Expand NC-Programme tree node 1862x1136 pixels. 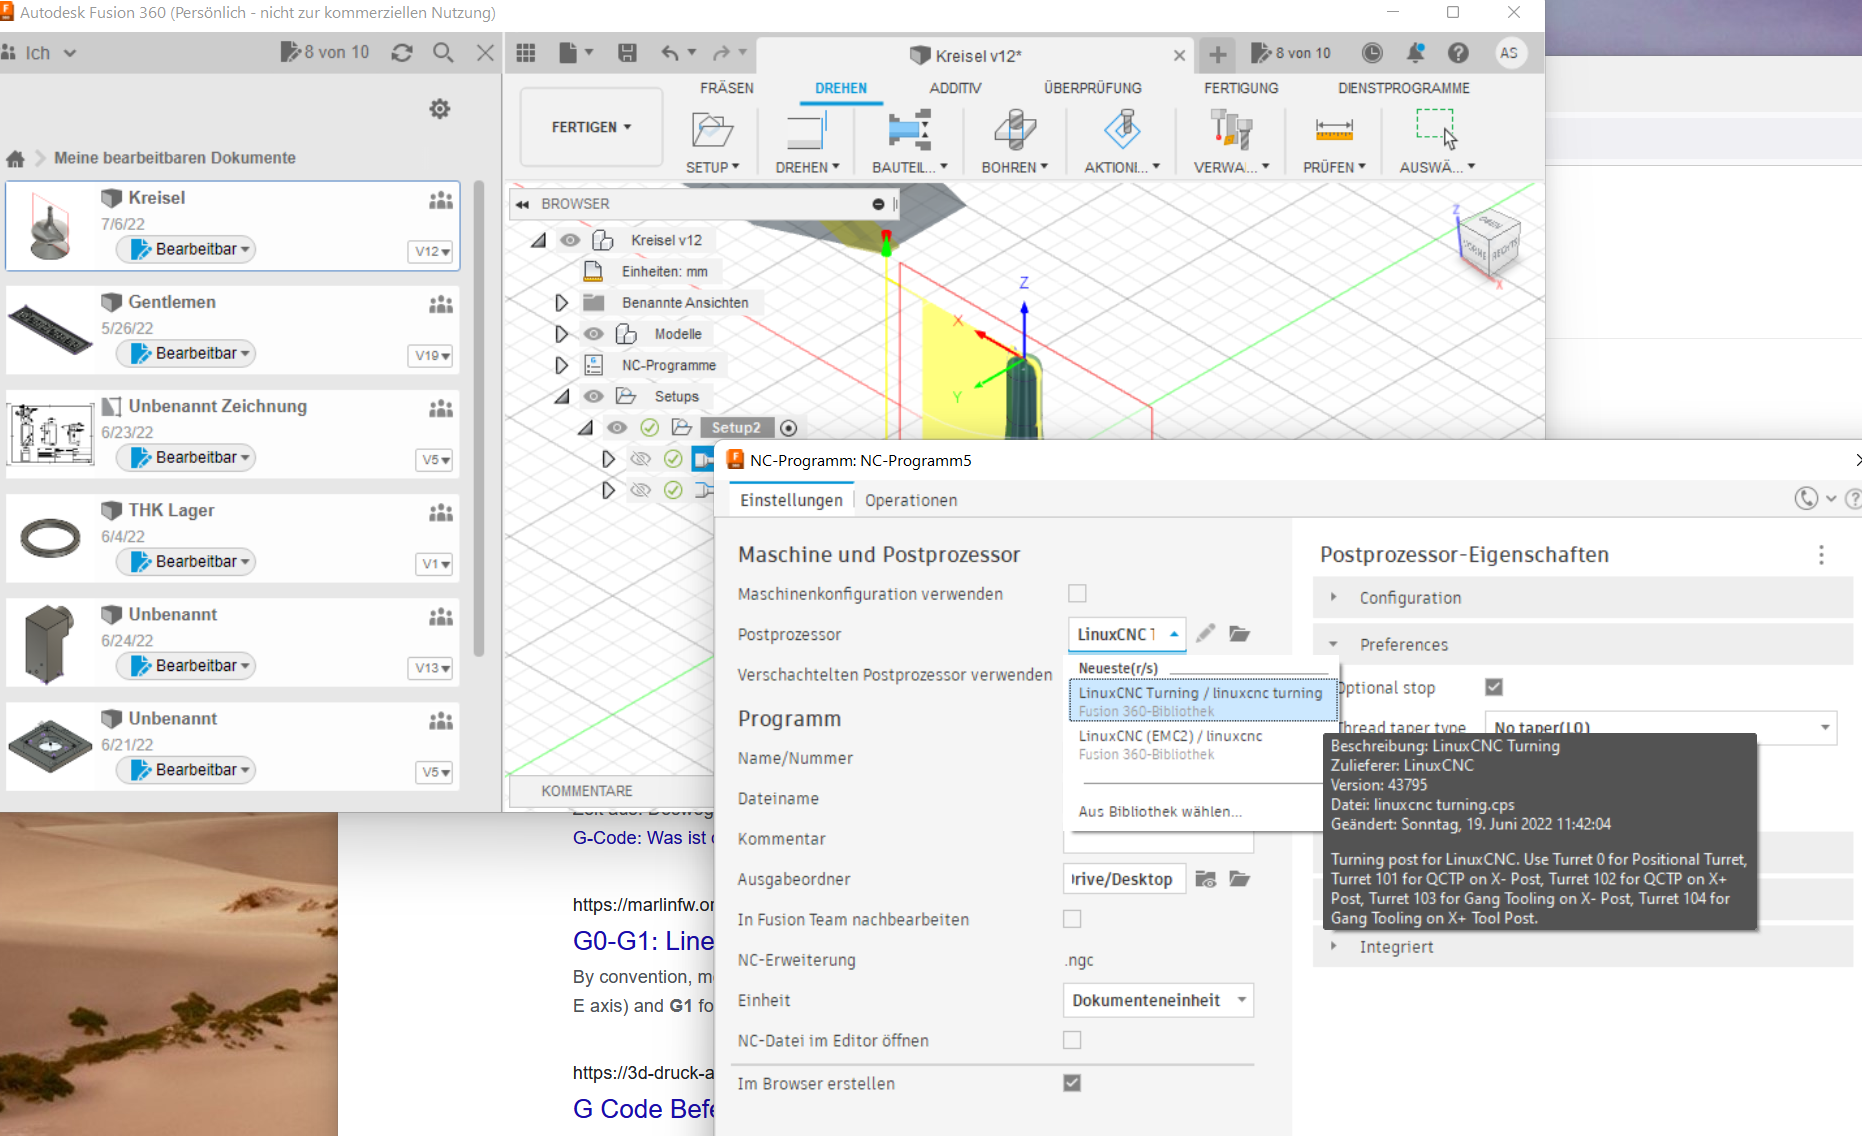pos(561,365)
